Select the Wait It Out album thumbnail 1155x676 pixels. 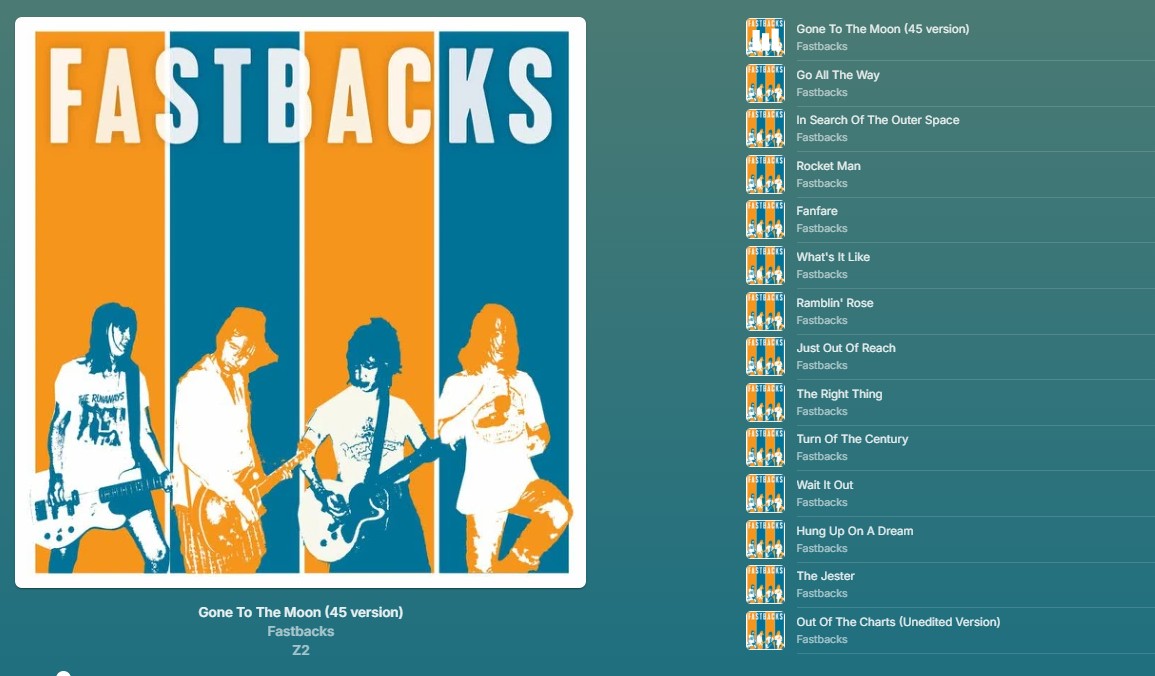765,493
